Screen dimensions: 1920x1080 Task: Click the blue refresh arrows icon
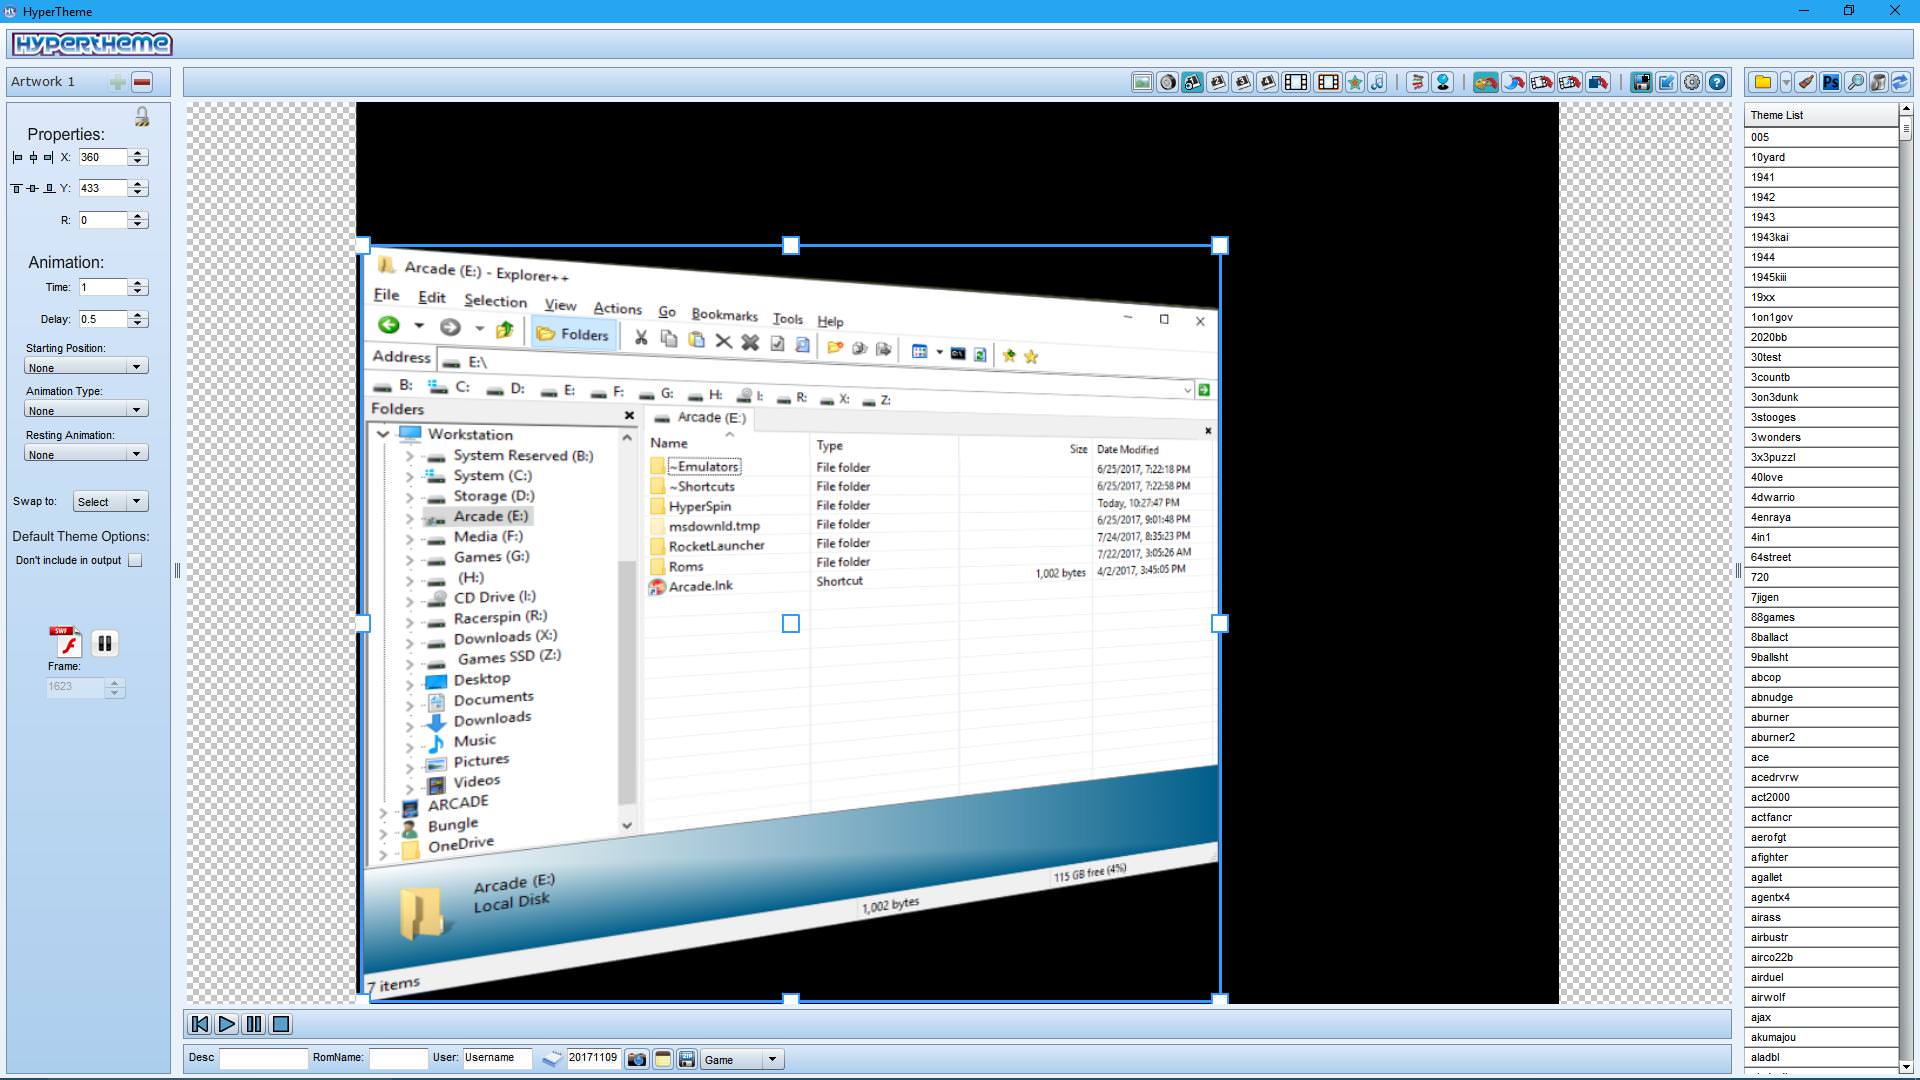coord(1900,83)
